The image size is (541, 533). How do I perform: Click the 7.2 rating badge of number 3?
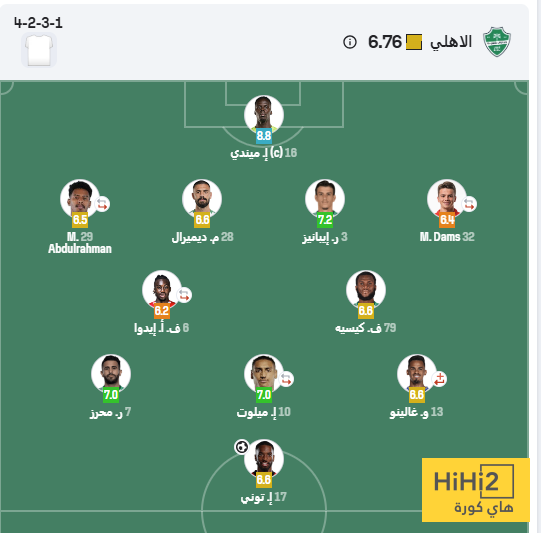coord(325,220)
